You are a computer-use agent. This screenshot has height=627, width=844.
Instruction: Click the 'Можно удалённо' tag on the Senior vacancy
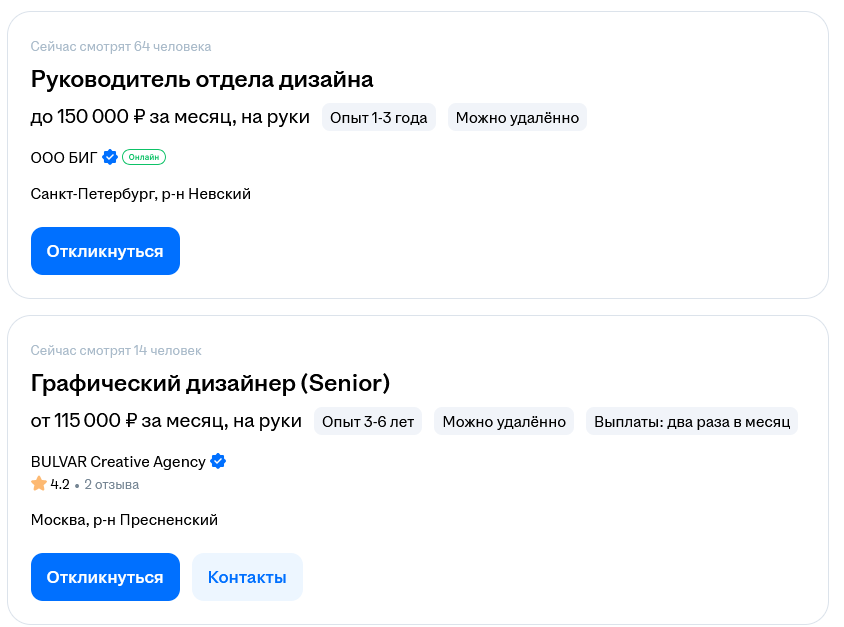[504, 421]
